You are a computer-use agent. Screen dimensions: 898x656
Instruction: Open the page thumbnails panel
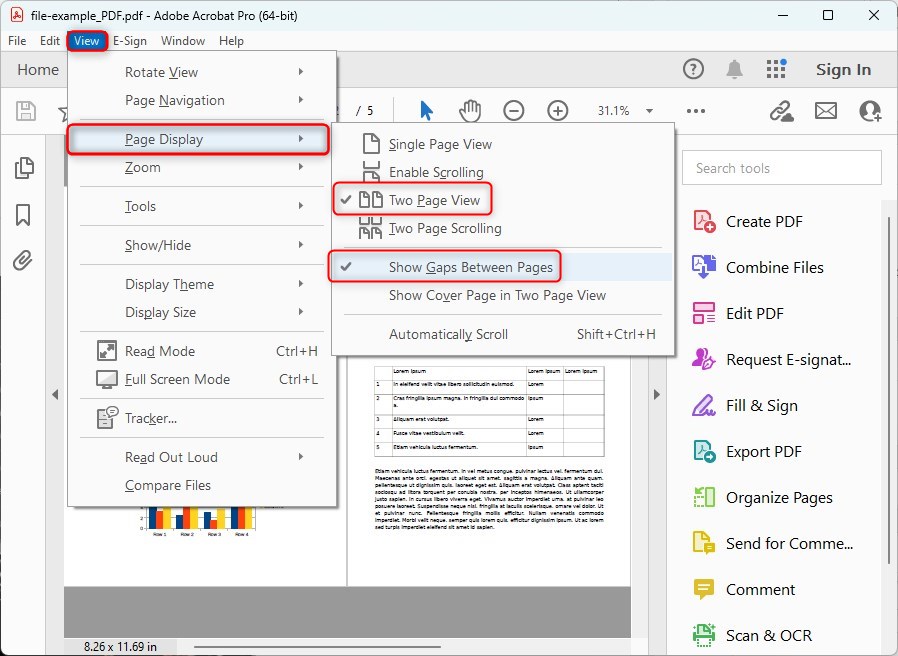click(24, 168)
